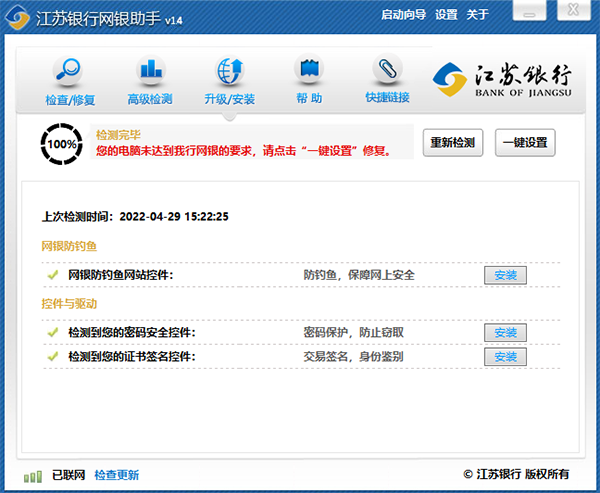Open 设置 in title bar
Image resolution: width=600 pixels, height=493 pixels.
click(x=446, y=15)
